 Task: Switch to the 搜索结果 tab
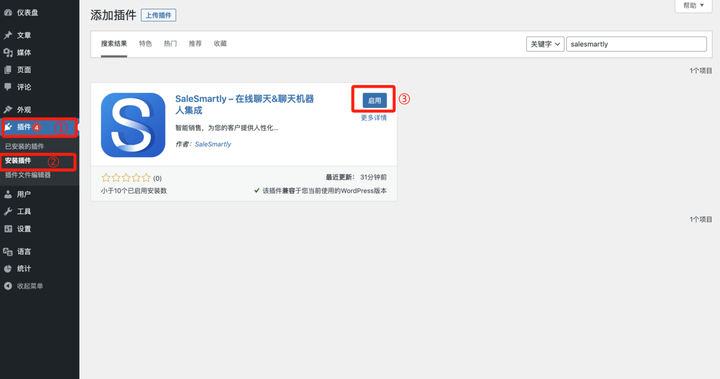(x=114, y=44)
